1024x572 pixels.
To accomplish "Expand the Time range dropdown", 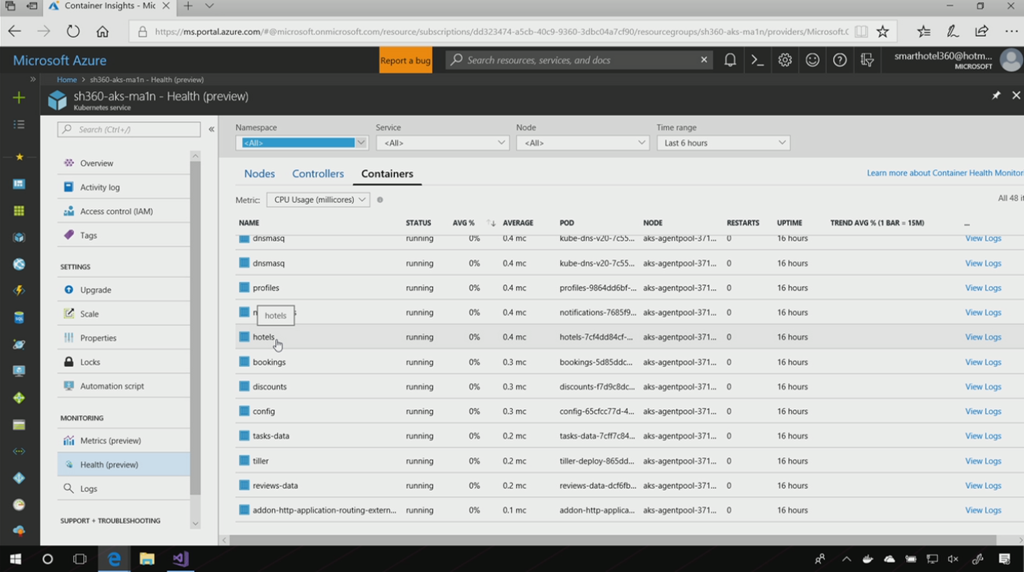I will 722,143.
